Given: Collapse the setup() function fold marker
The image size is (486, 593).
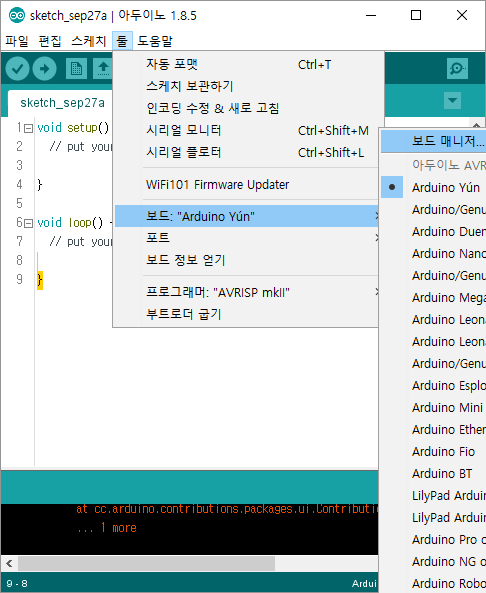Looking at the screenshot, I should point(28,129).
